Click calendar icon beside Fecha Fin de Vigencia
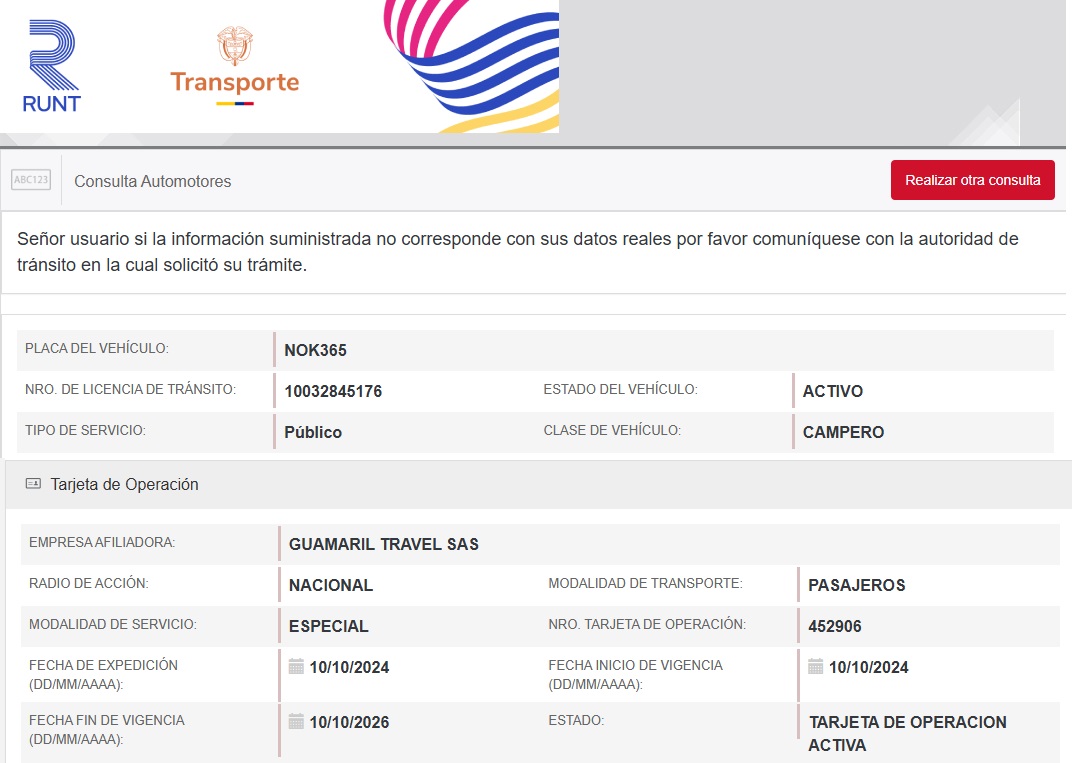The height and width of the screenshot is (763, 1072). coord(296,722)
